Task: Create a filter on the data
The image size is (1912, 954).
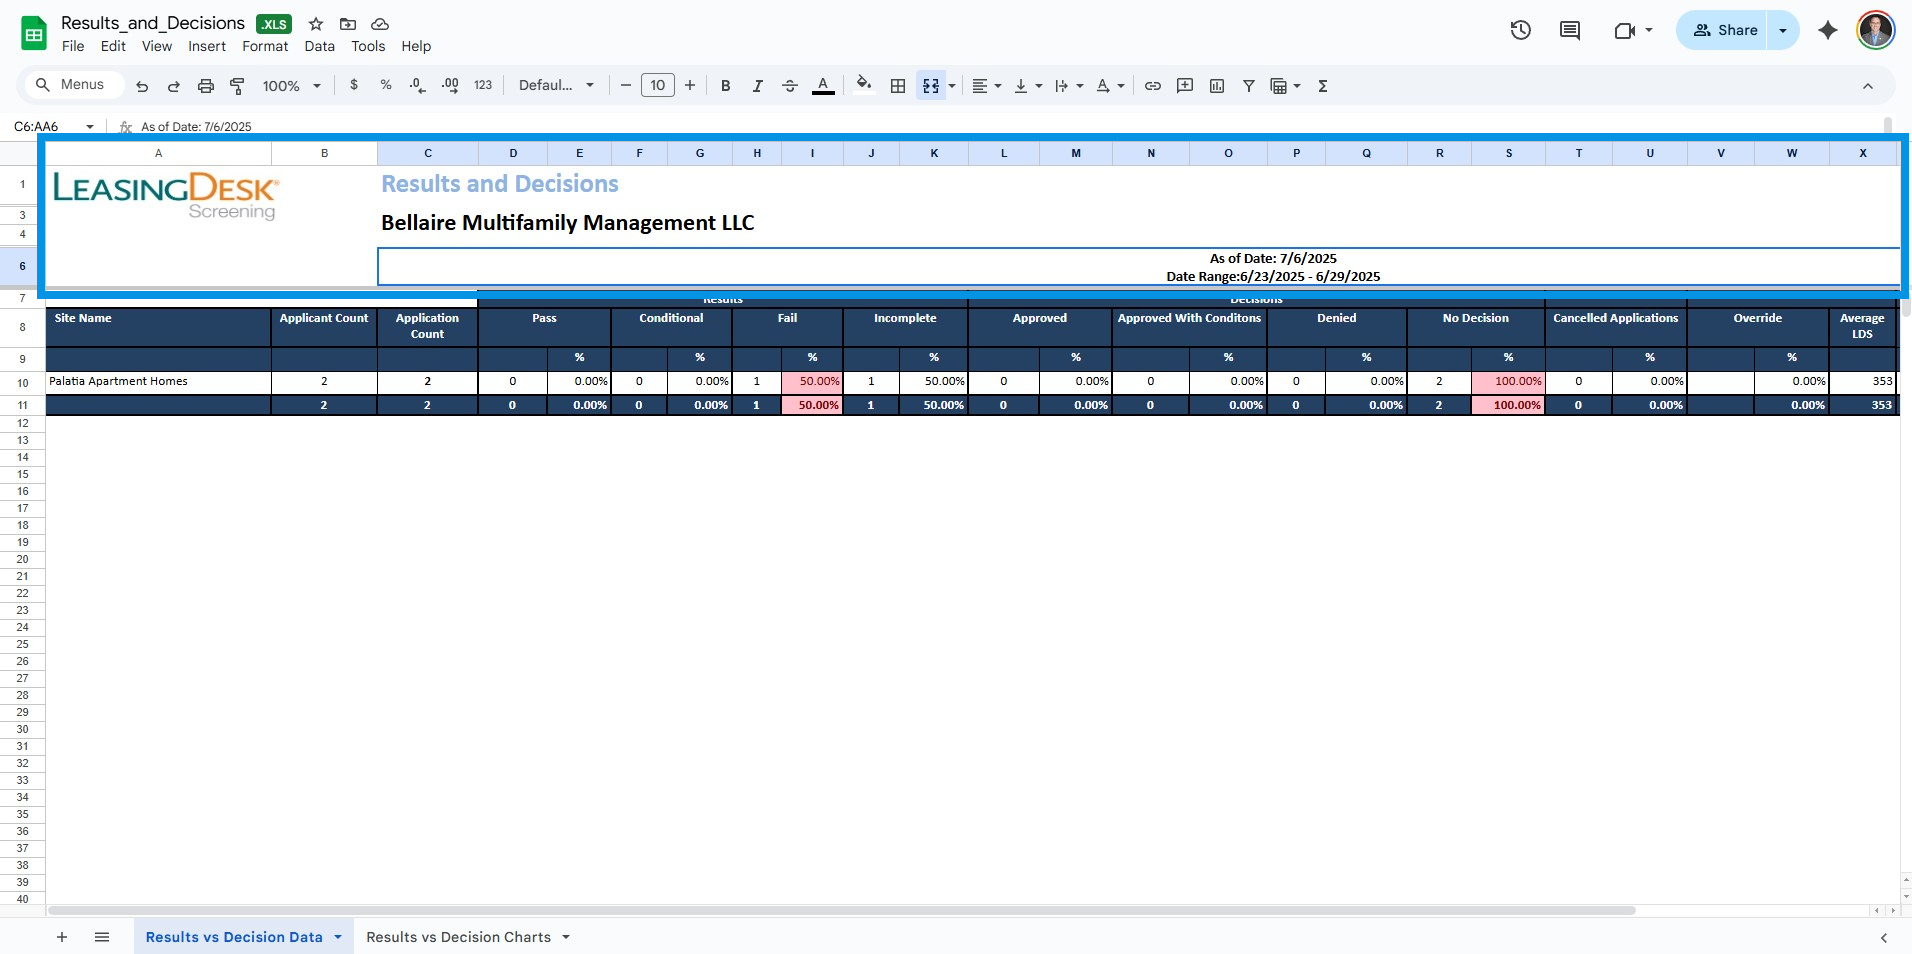Action: 1248,86
